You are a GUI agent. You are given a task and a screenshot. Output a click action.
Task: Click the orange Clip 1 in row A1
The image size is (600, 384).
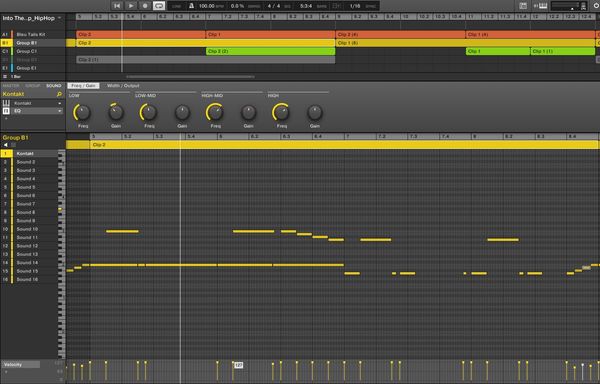271,34
